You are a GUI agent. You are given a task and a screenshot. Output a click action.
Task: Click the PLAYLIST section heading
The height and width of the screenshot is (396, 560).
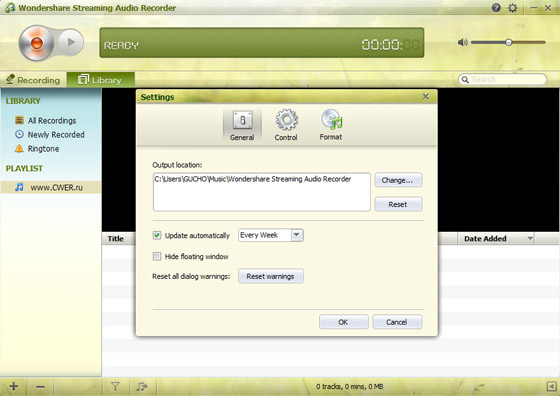[x=24, y=168]
